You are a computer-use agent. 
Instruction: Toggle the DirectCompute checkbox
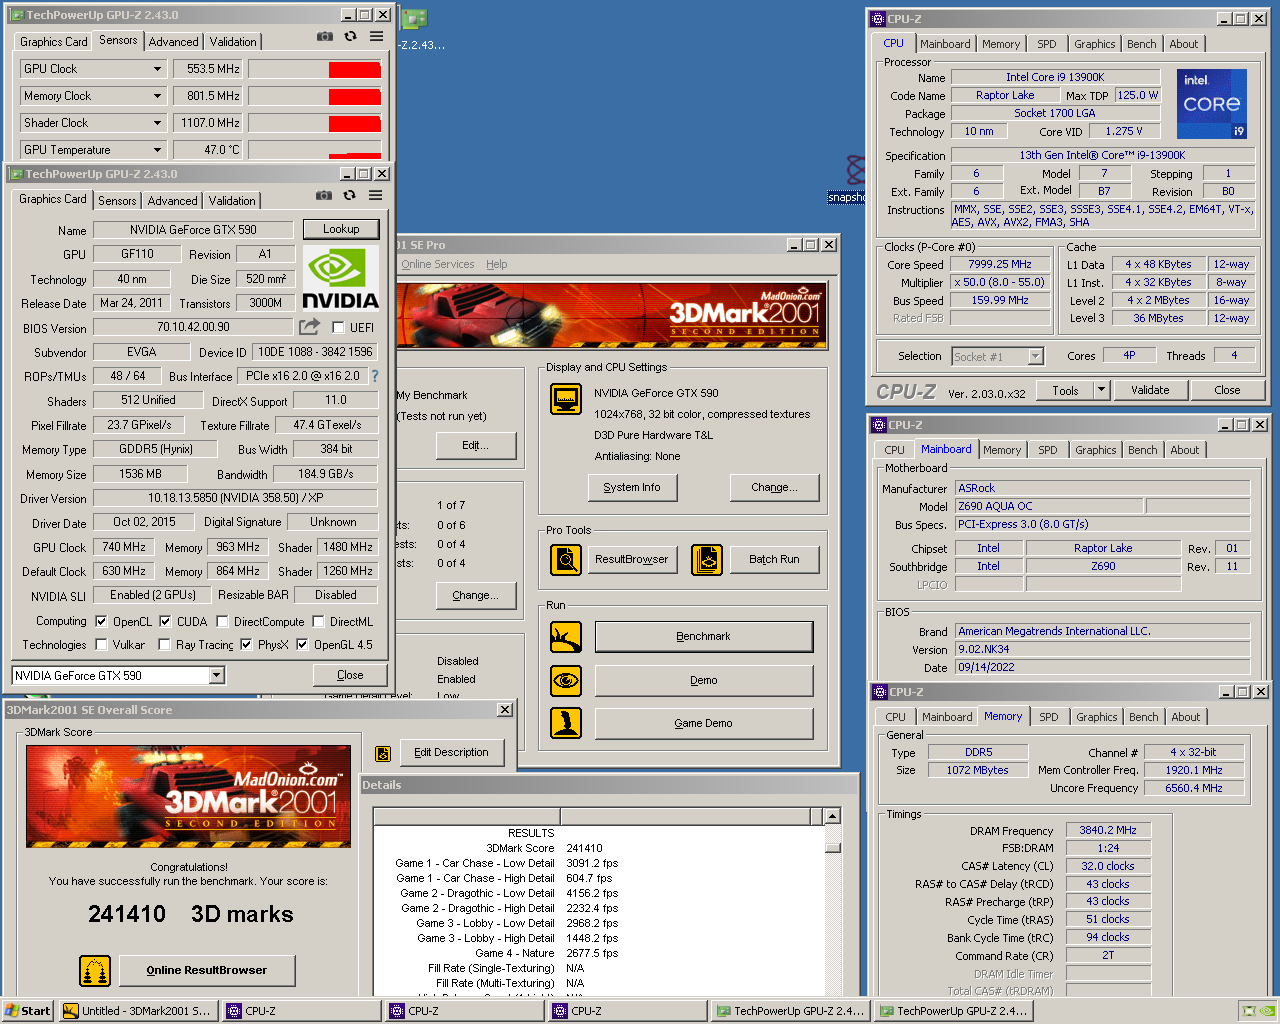(222, 621)
